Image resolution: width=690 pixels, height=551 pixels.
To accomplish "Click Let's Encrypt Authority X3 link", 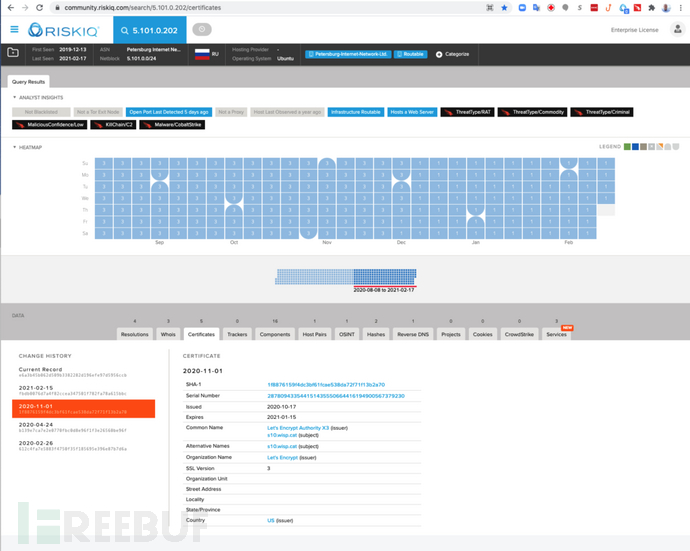I will pos(298,428).
